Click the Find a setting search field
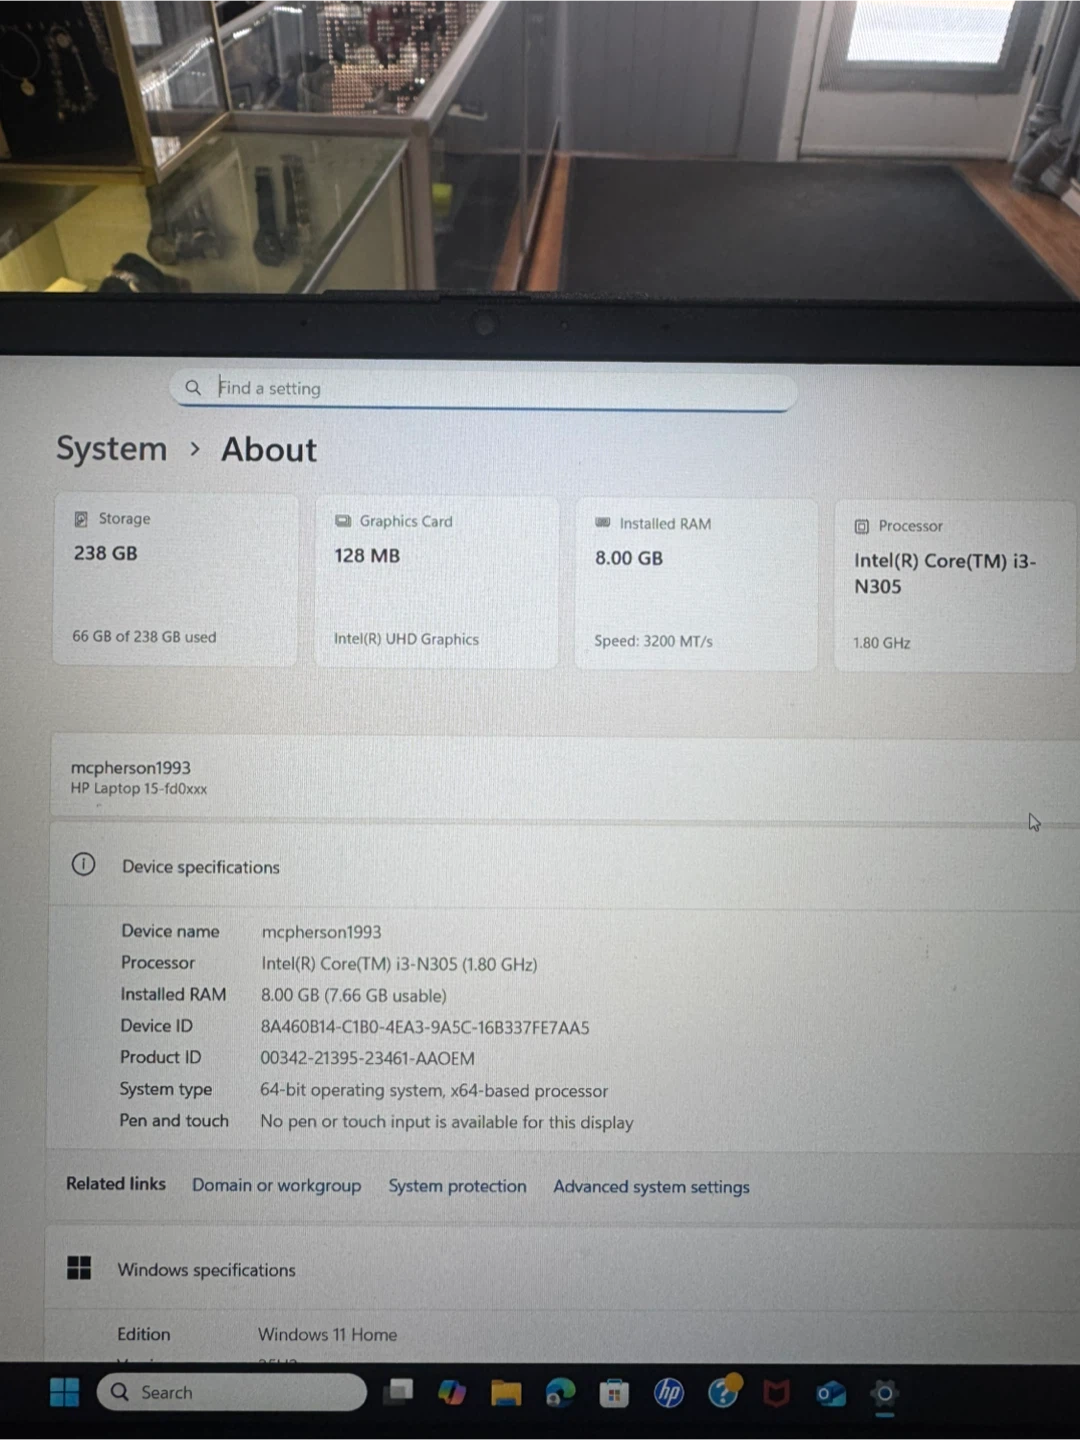Screen dimensions: 1080x1440 484,389
